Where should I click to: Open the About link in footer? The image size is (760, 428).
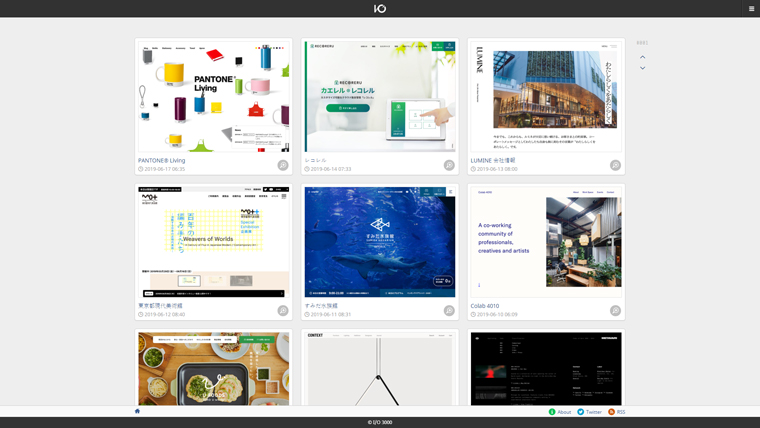[560, 412]
